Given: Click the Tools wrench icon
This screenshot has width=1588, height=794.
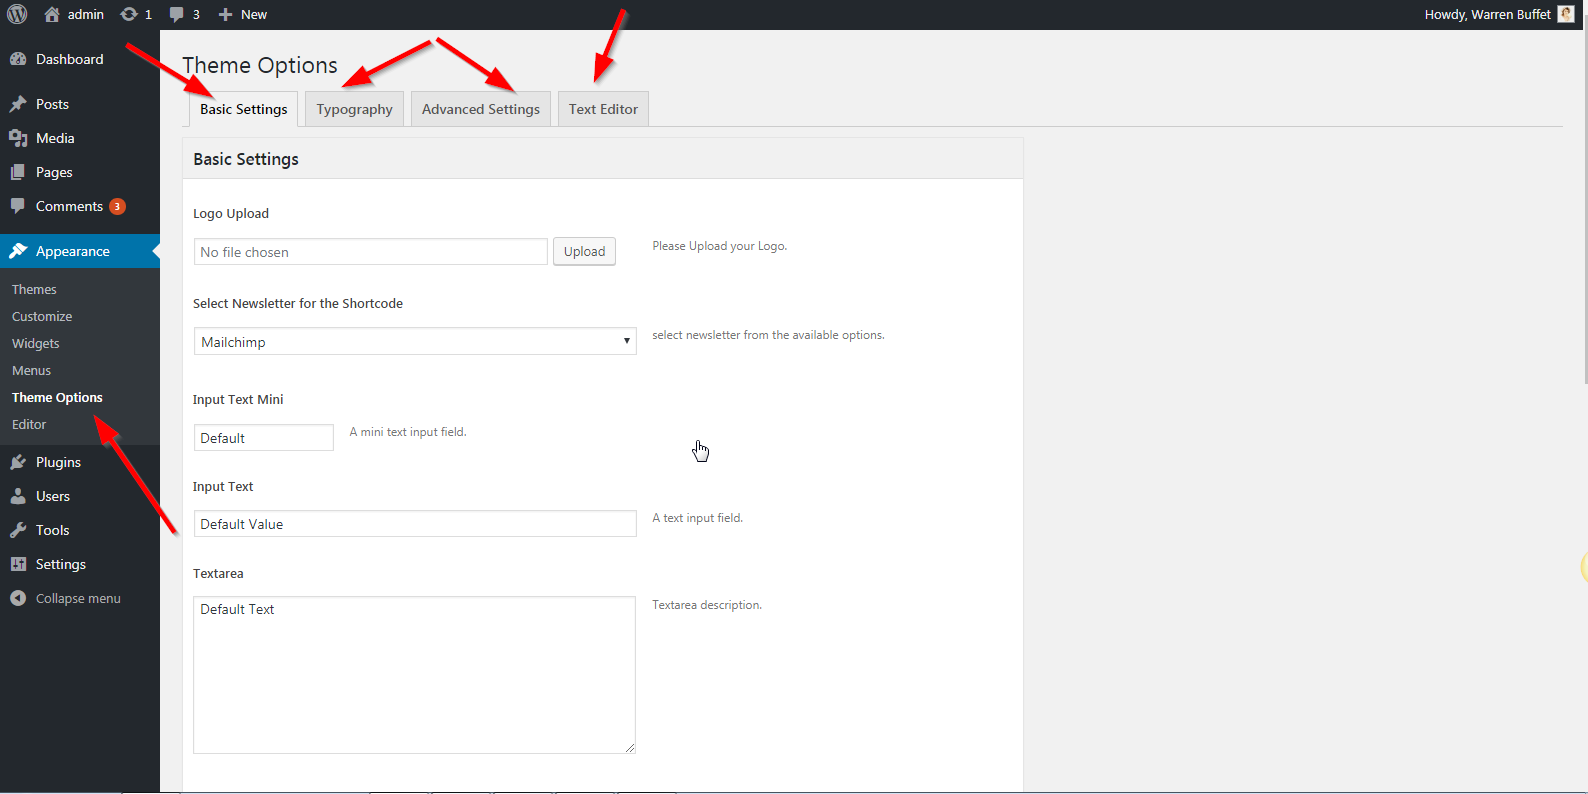Looking at the screenshot, I should (x=18, y=530).
